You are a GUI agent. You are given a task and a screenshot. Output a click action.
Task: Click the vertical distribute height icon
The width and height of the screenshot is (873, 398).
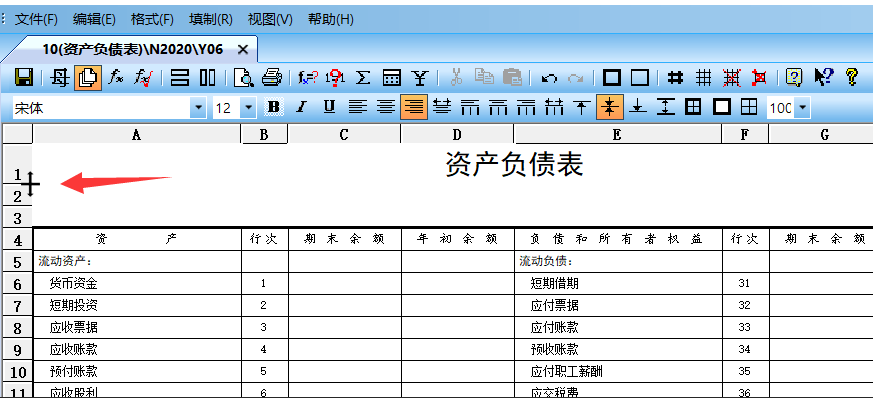pyautogui.click(x=665, y=107)
